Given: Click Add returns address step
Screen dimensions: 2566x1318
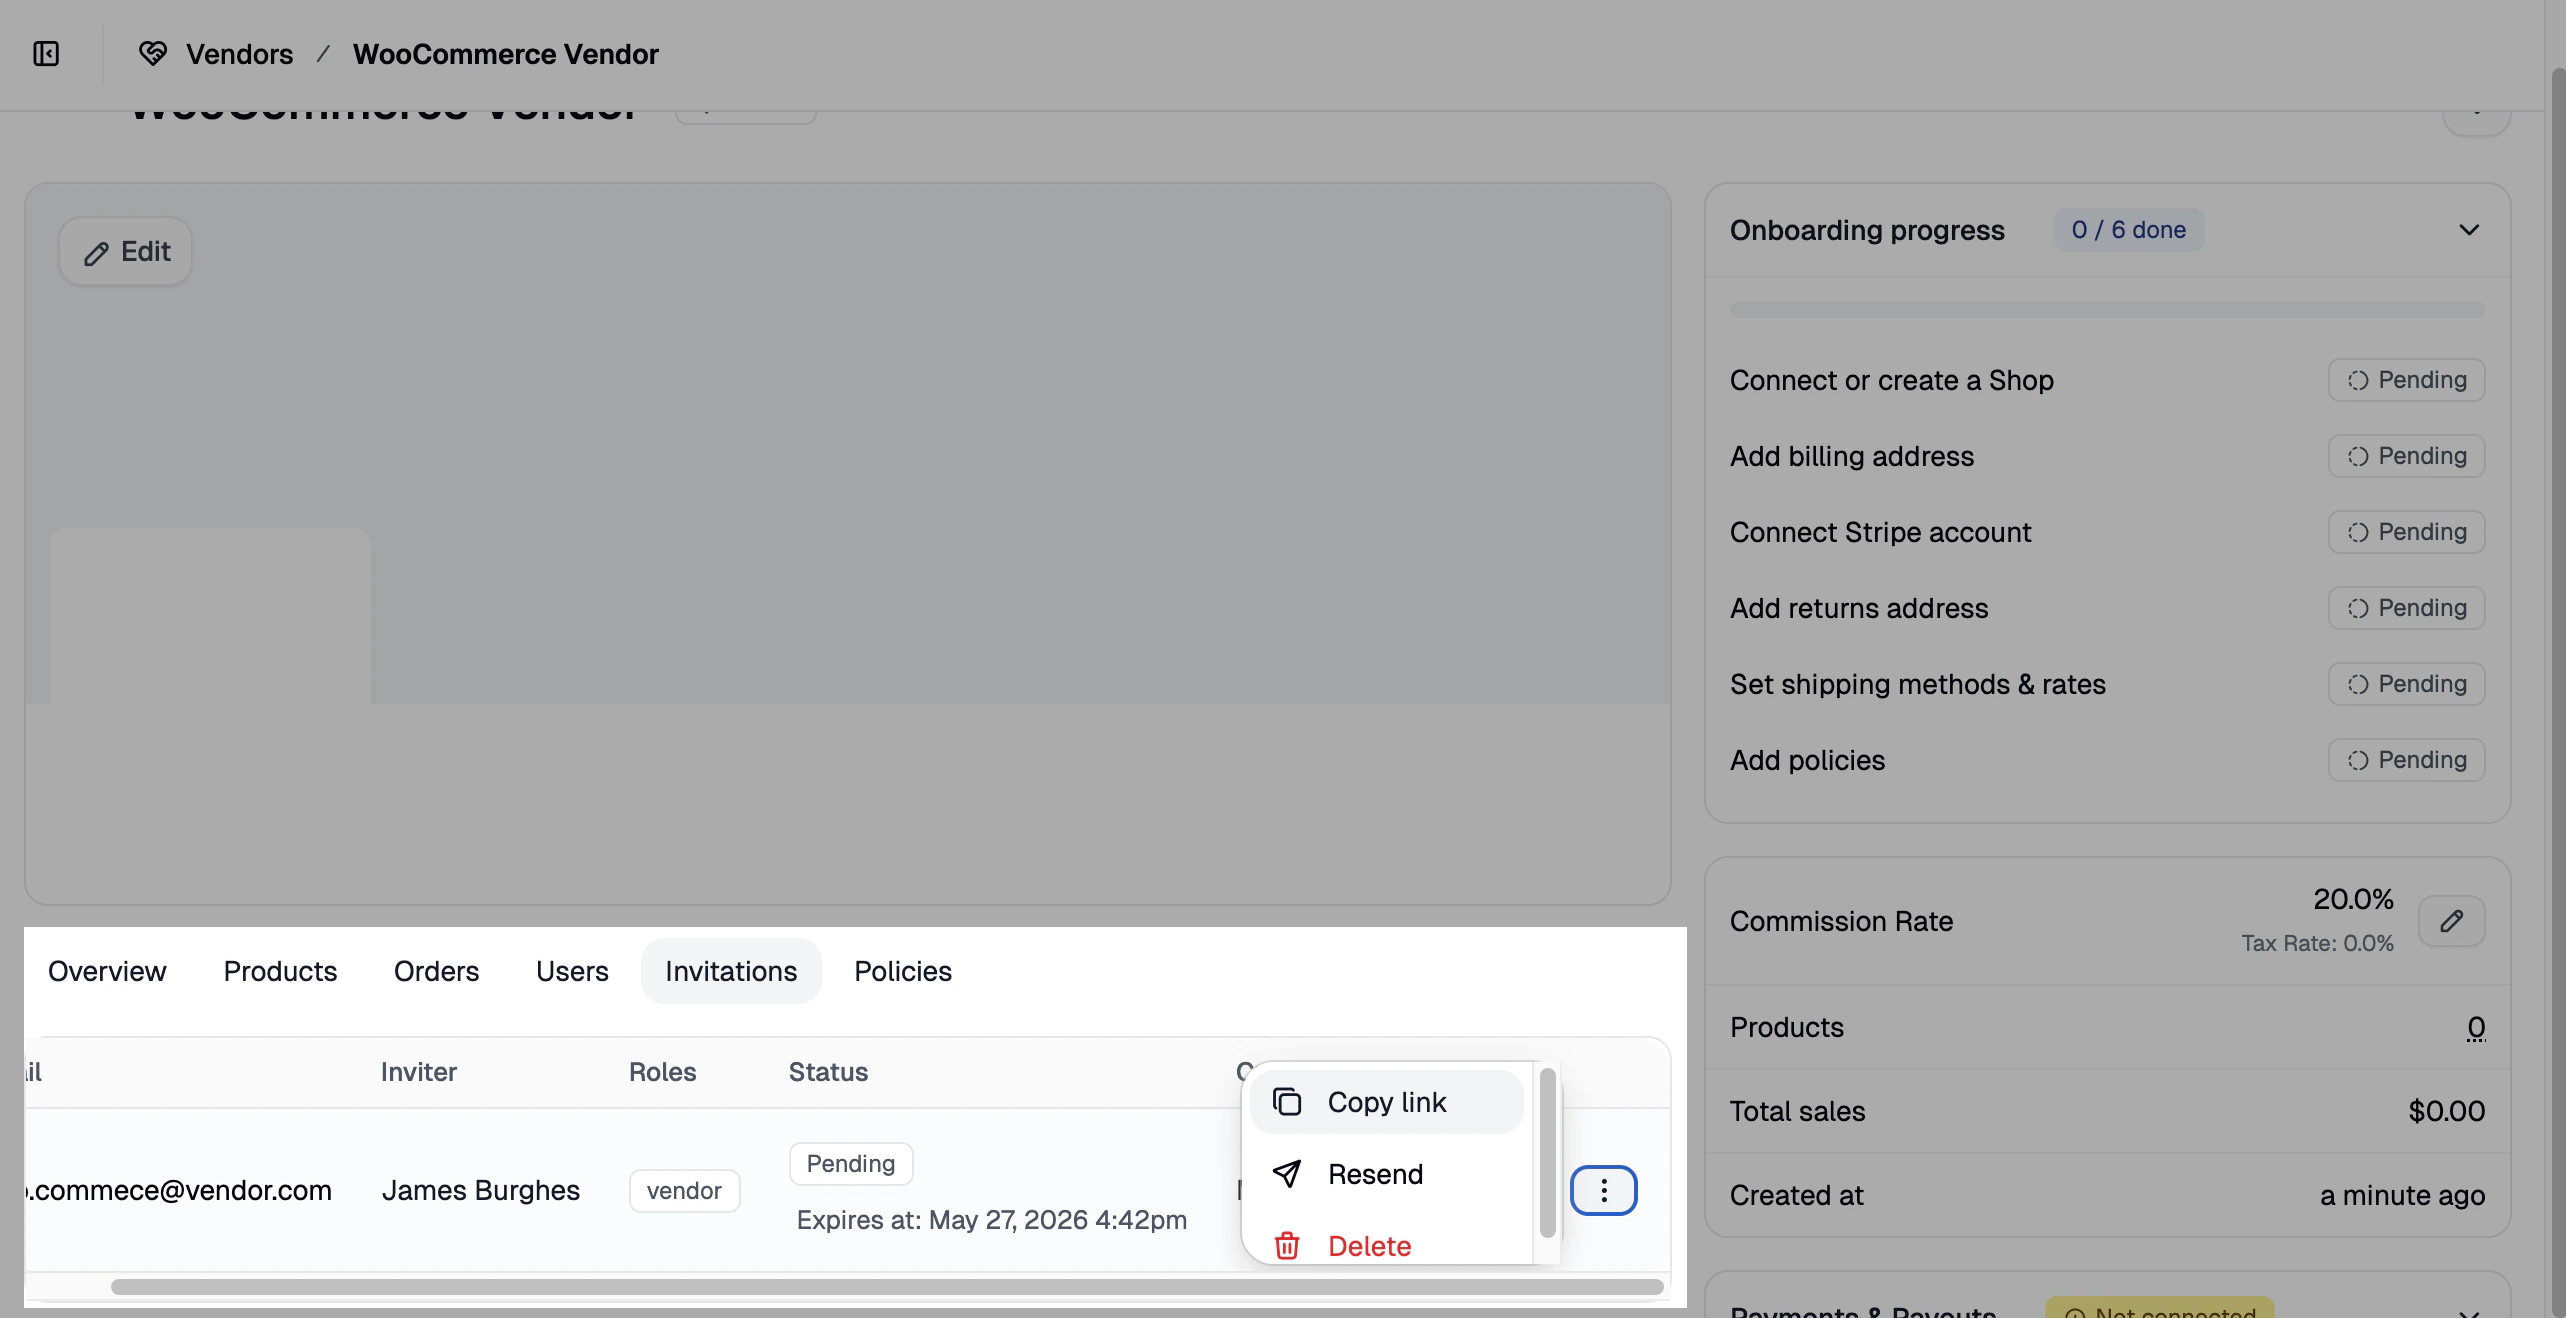Looking at the screenshot, I should point(1859,608).
